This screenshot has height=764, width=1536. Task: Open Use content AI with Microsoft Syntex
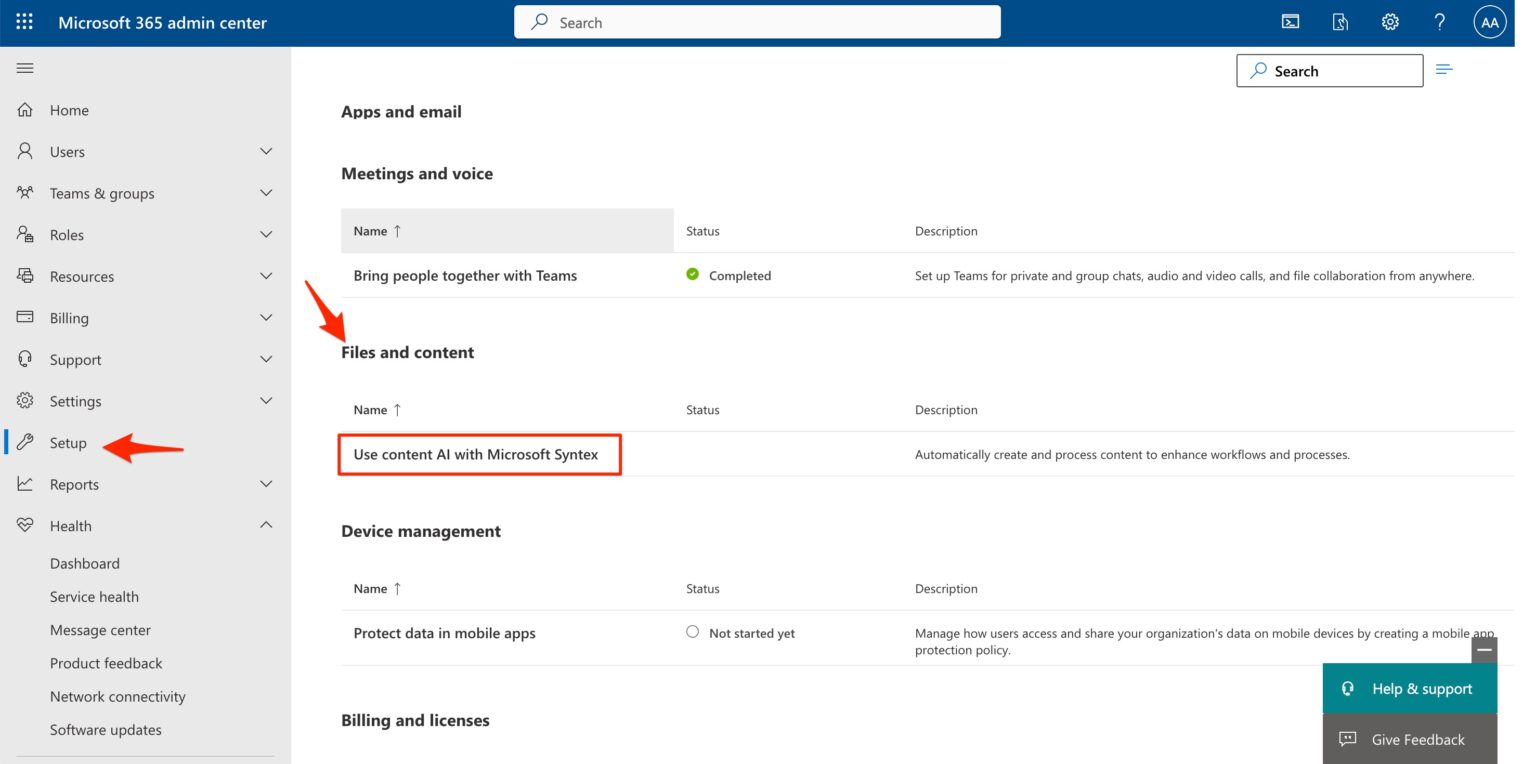coord(481,454)
